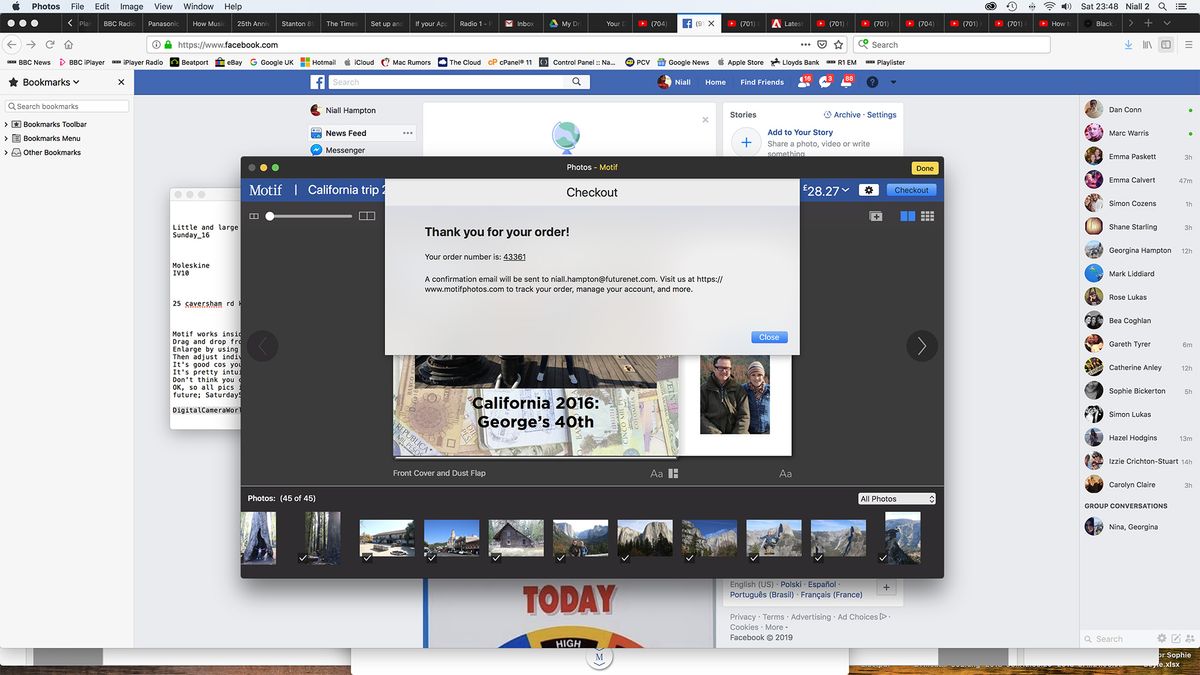The image size is (1200, 675).
Task: Open Facebook notifications bell icon
Action: (x=847, y=82)
